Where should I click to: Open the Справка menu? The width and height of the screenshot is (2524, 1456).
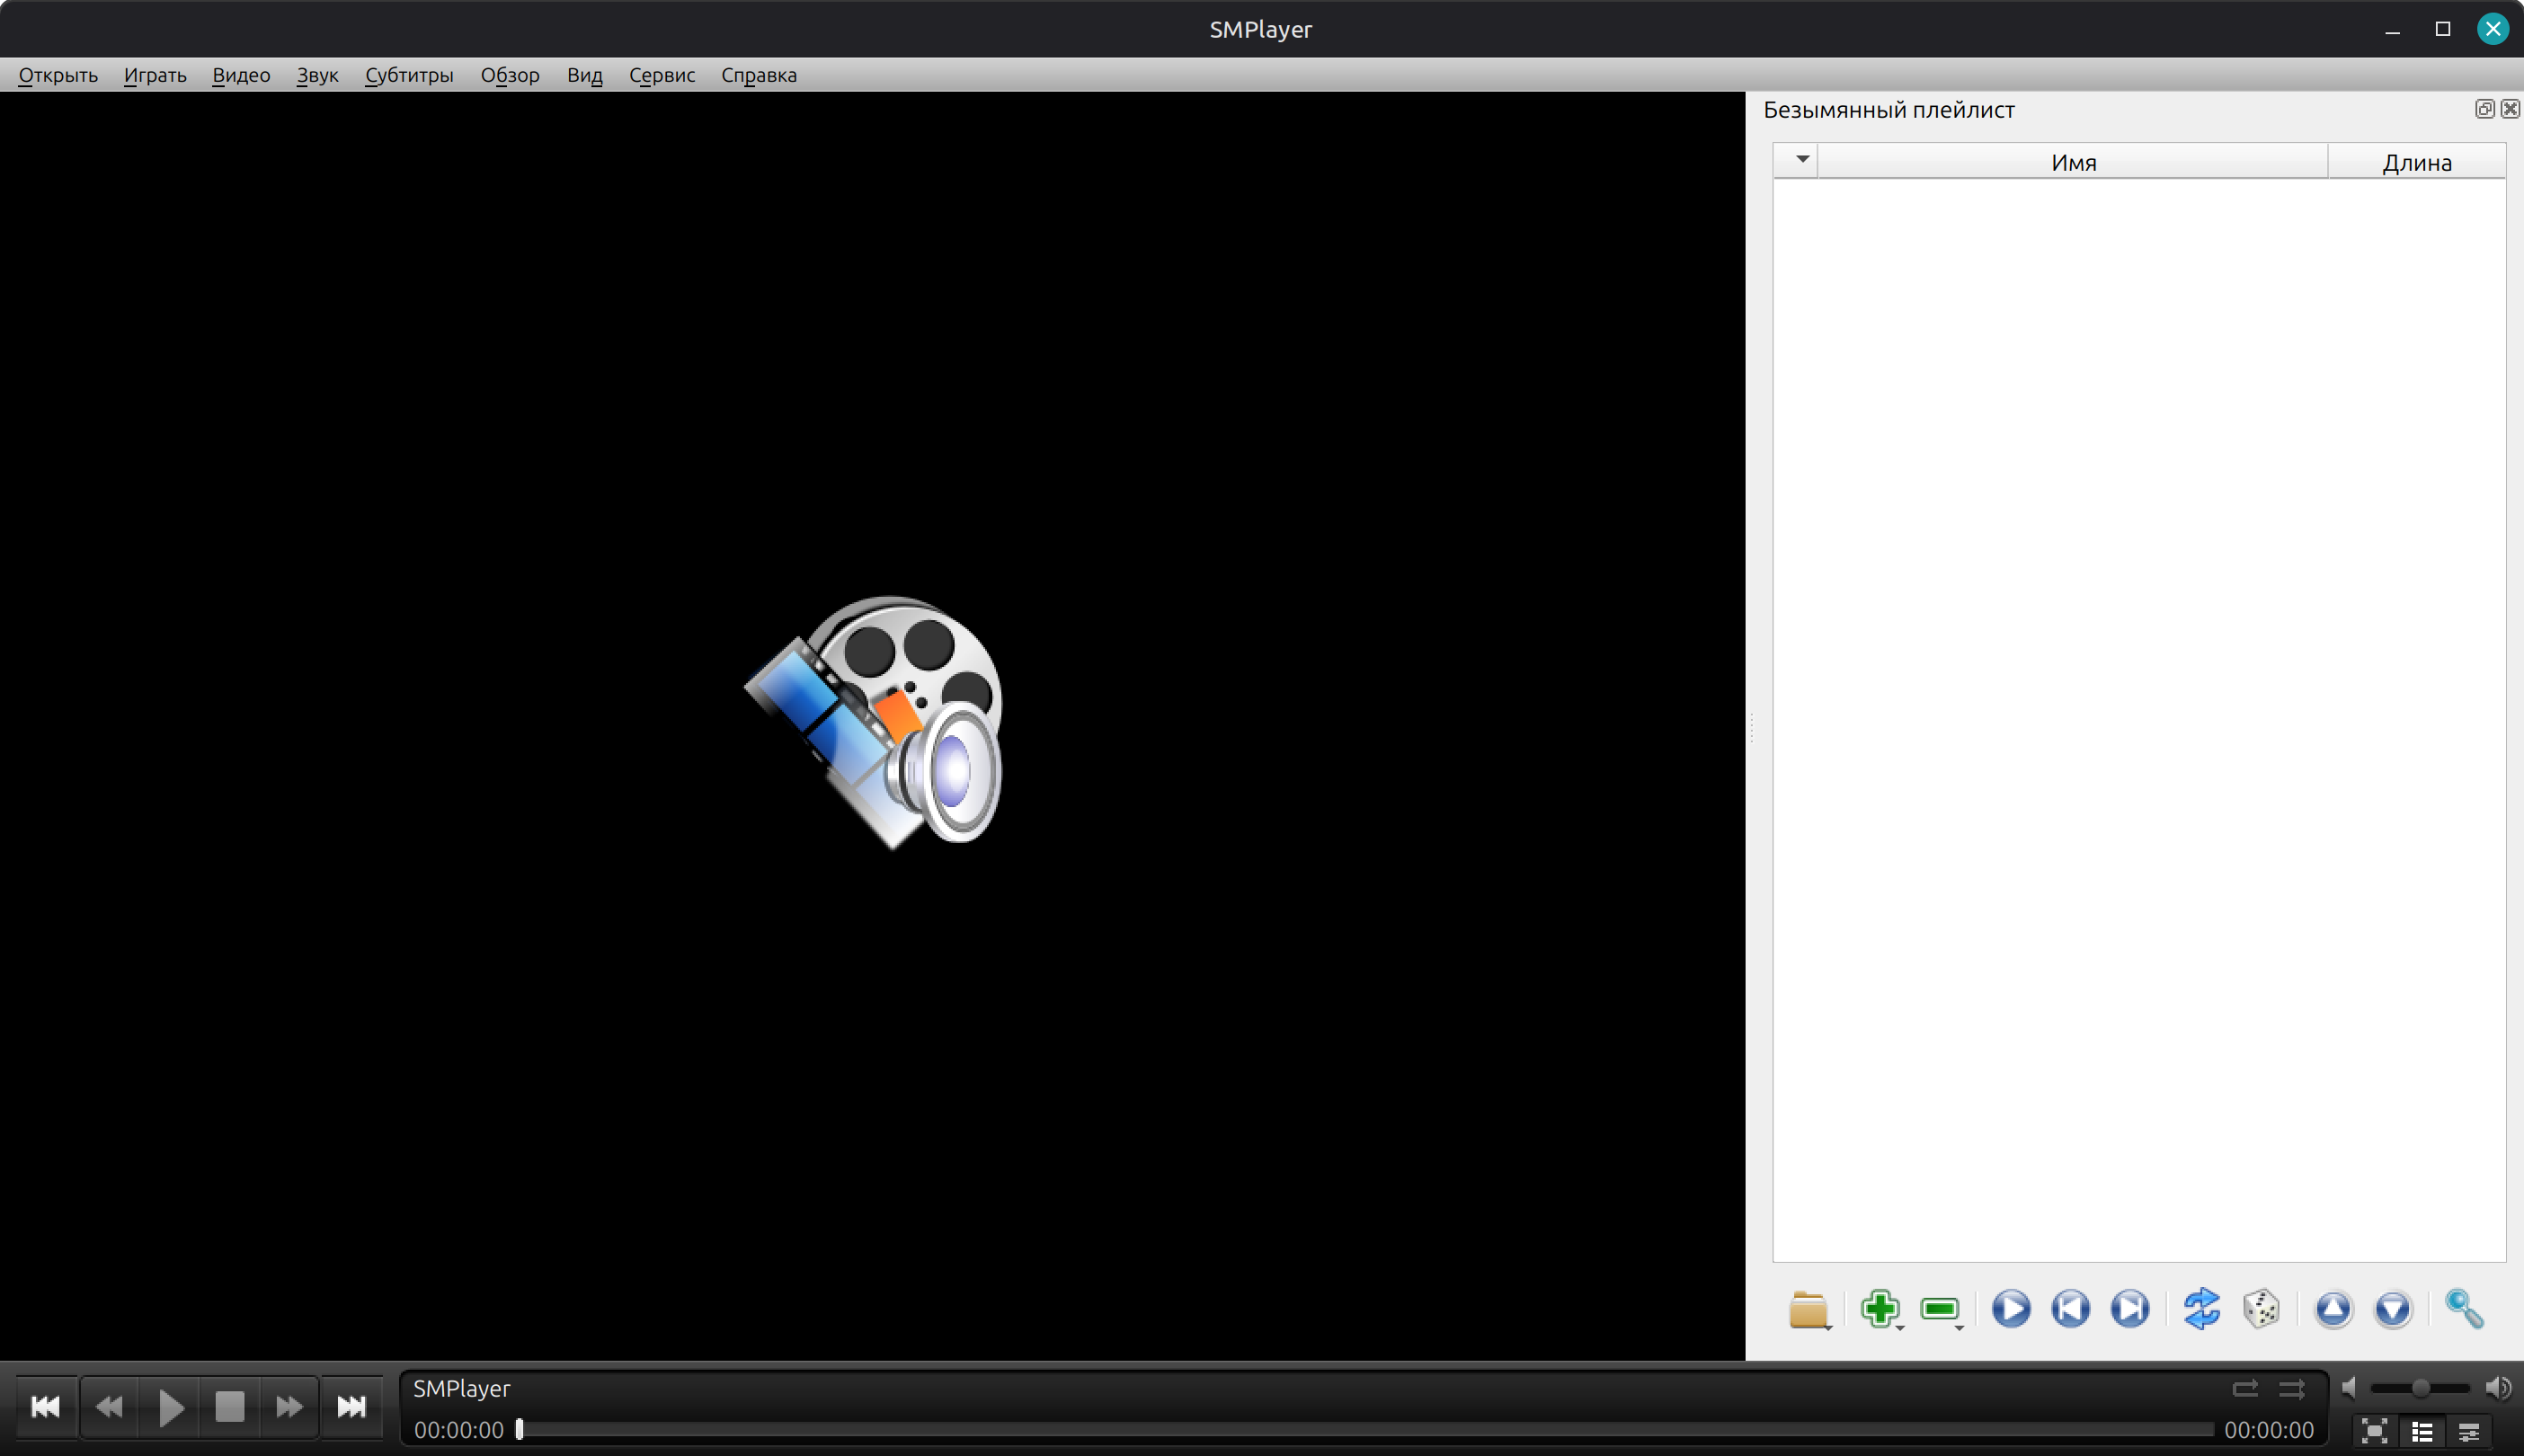(759, 75)
